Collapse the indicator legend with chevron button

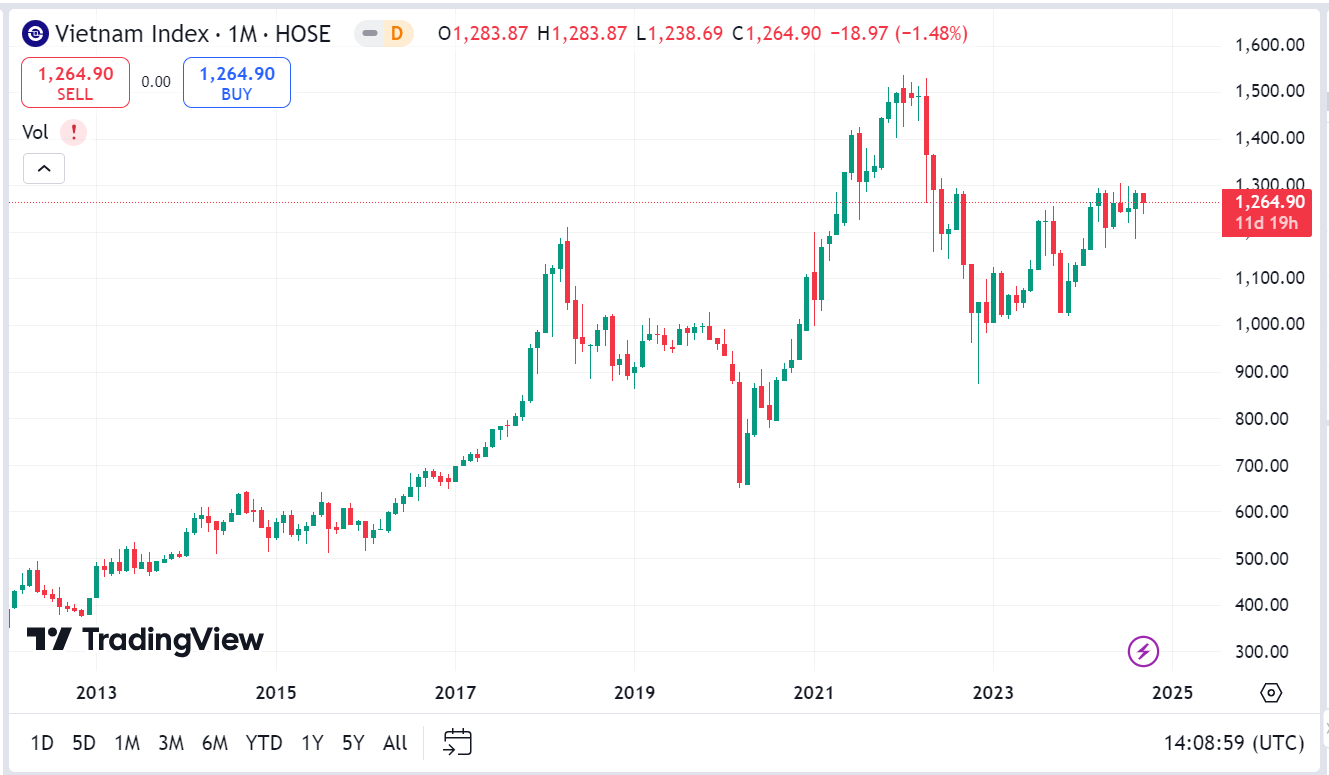tap(43, 169)
